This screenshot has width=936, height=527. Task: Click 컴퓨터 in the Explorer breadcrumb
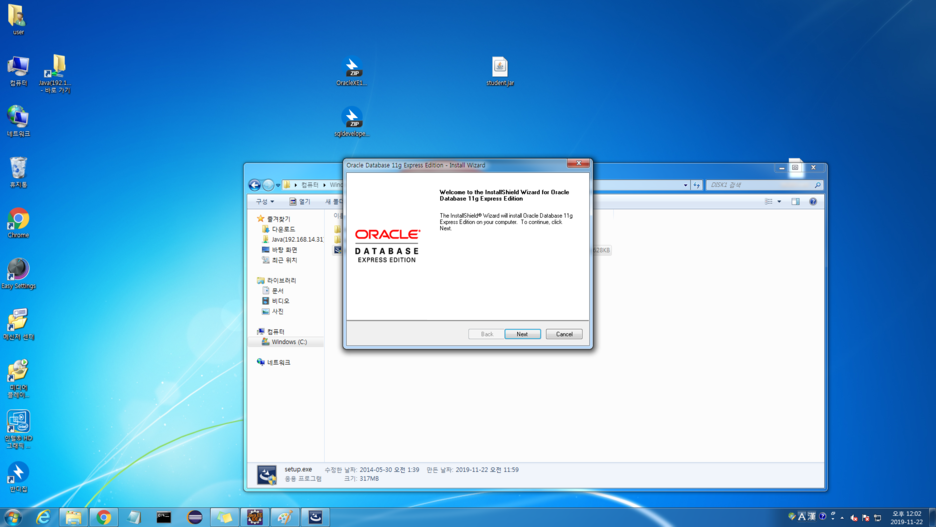309,185
